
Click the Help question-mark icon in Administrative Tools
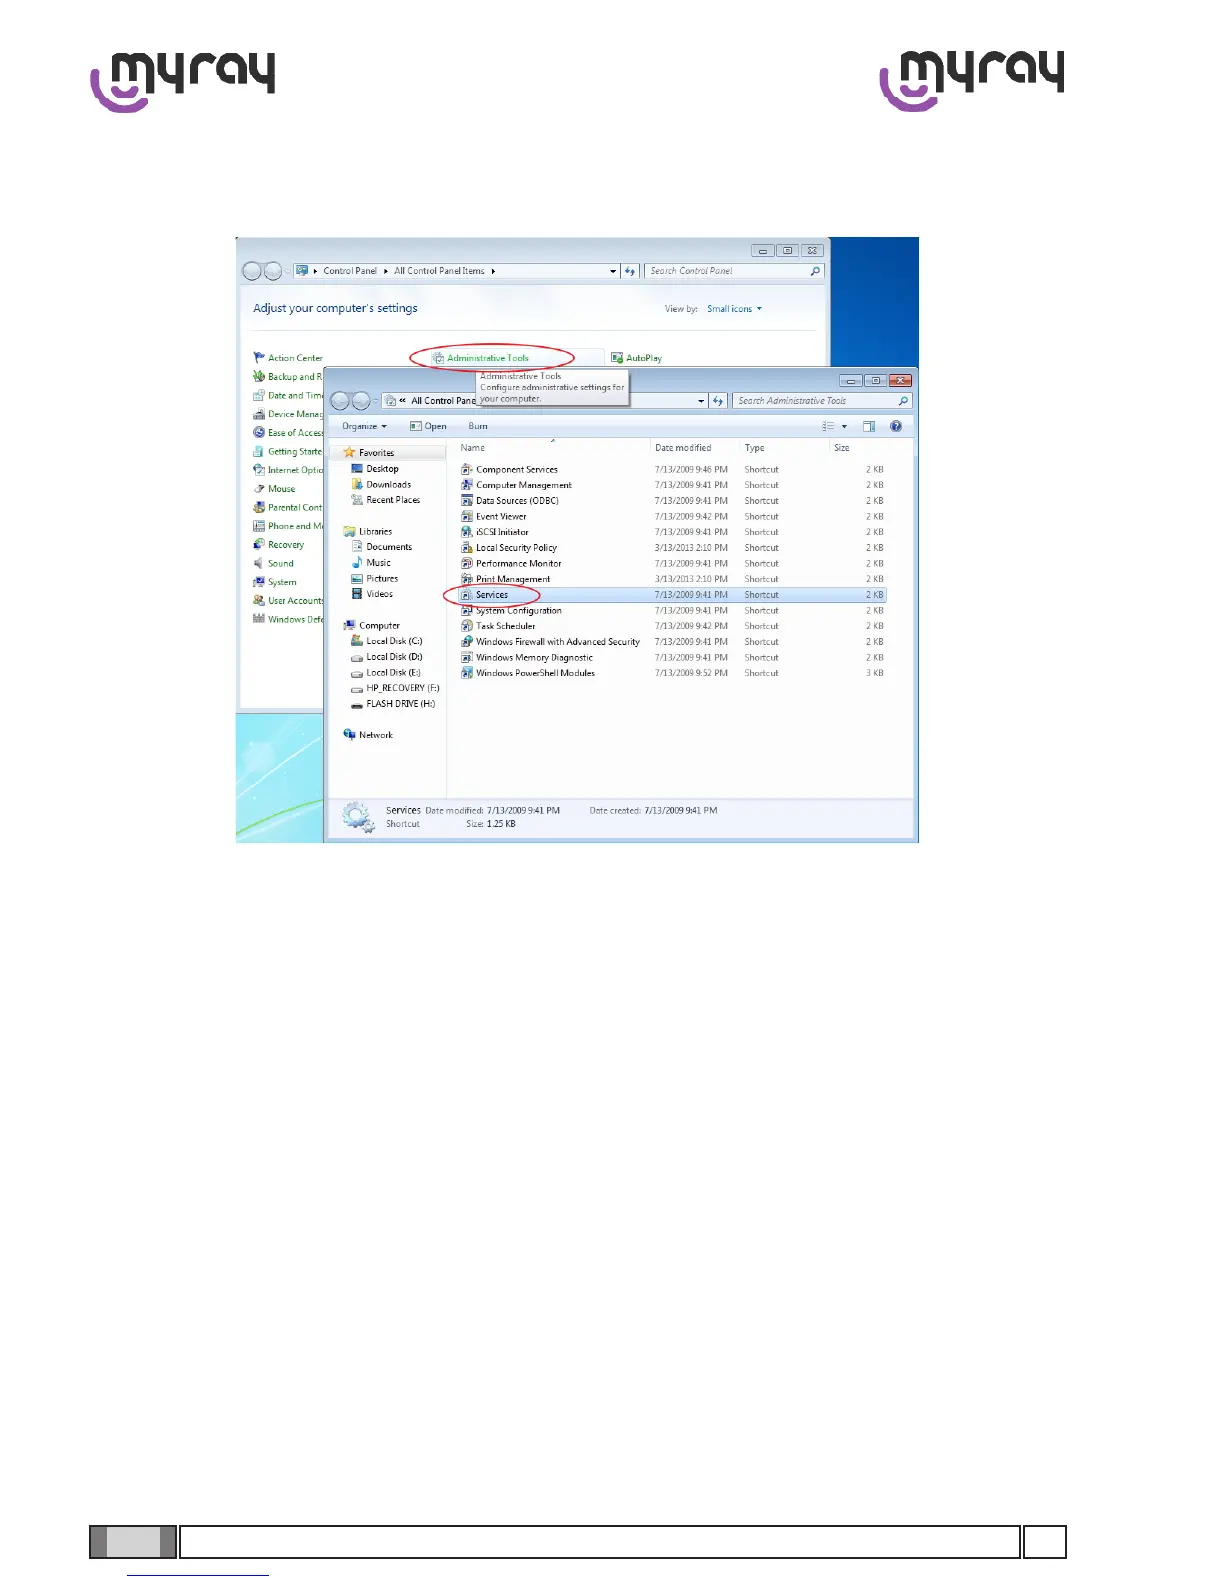tap(896, 426)
